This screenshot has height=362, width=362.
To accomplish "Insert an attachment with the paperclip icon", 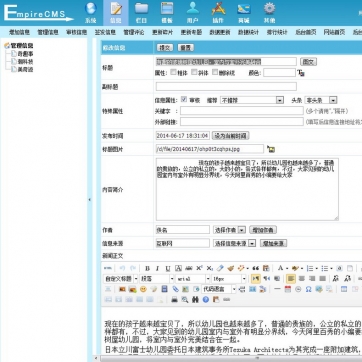I will (x=175, y=289).
